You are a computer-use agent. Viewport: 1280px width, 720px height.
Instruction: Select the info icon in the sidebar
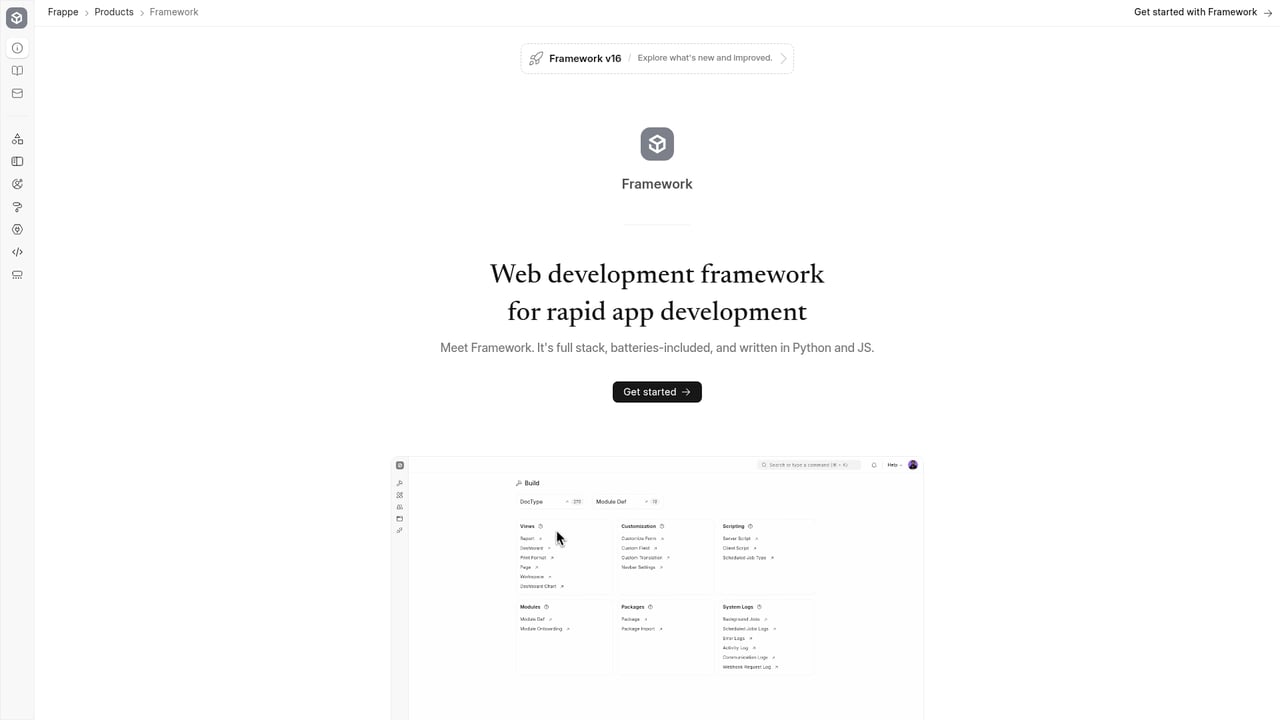click(17, 47)
